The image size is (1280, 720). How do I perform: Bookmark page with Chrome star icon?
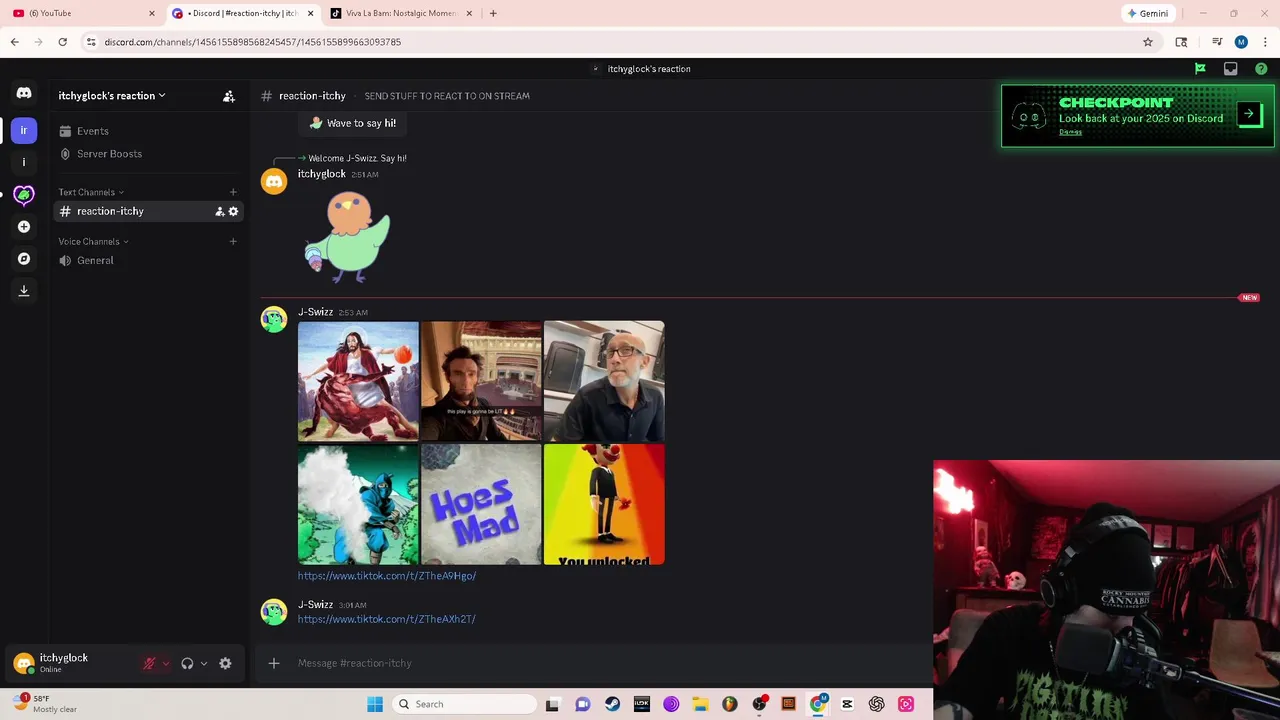1148,42
